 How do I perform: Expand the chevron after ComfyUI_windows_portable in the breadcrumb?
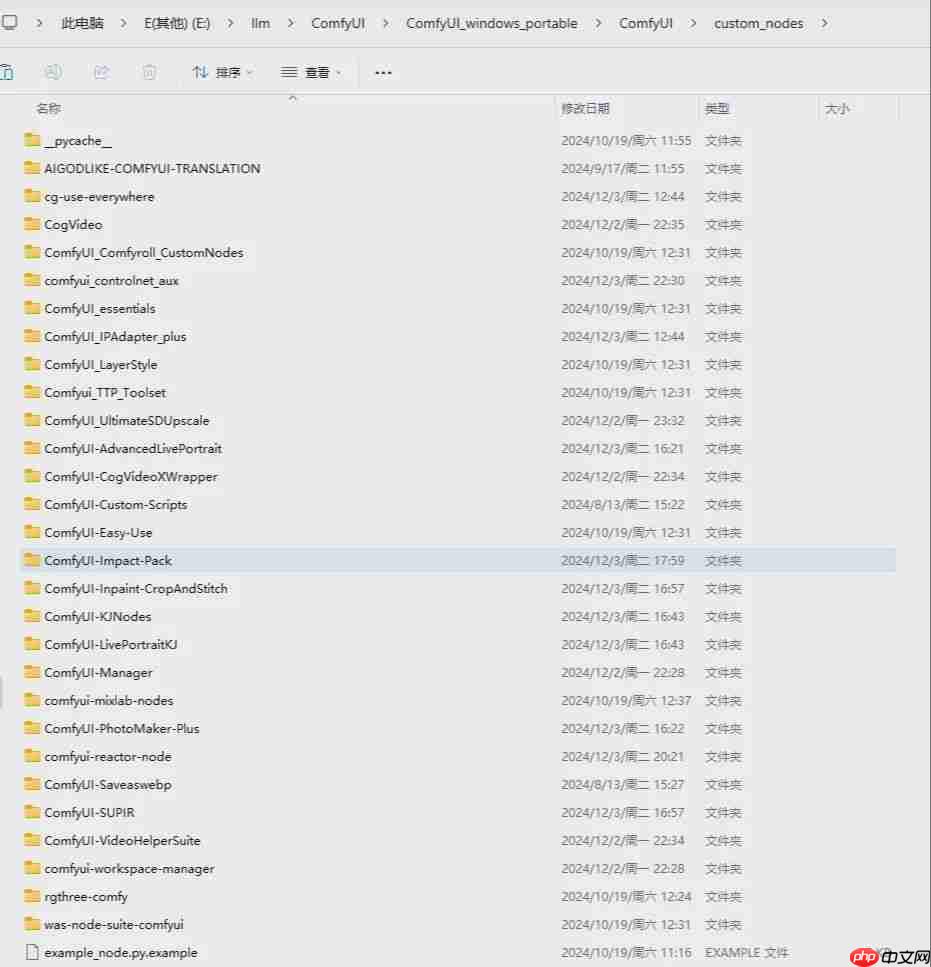click(x=598, y=23)
